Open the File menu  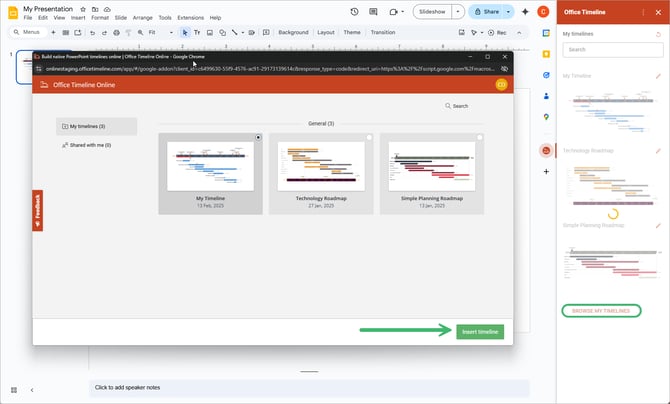[28, 18]
